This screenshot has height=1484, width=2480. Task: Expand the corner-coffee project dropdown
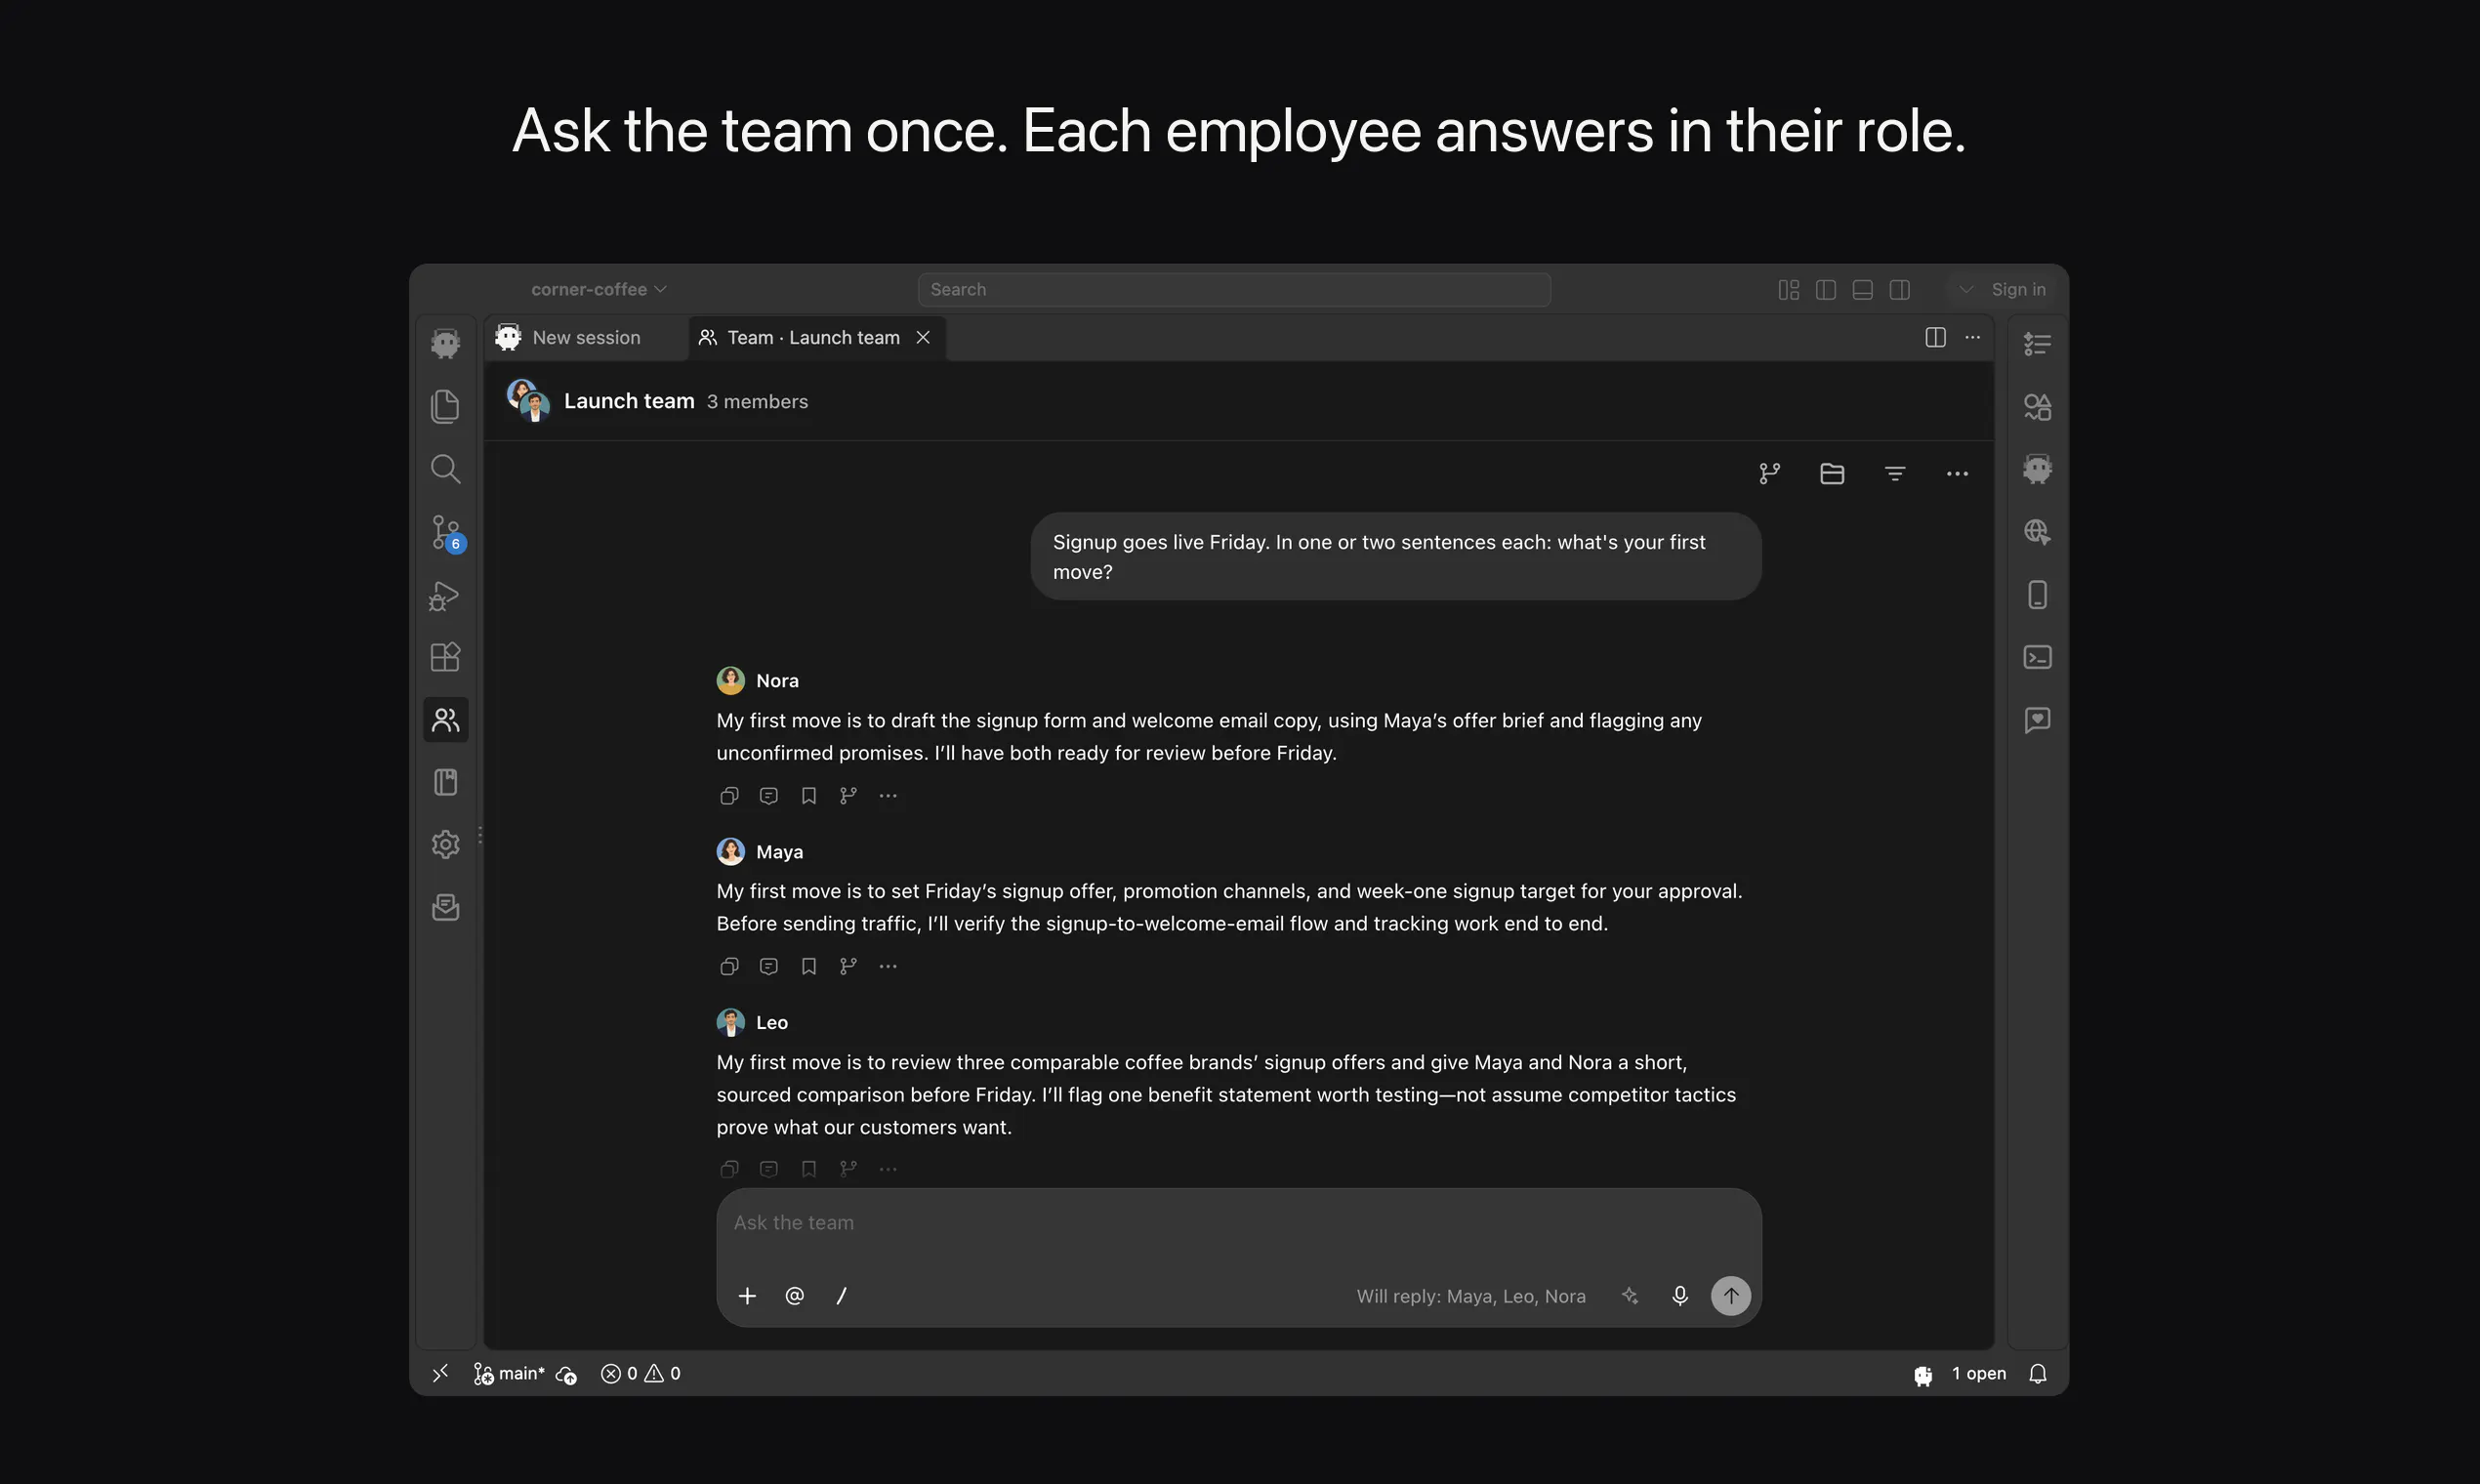pyautogui.click(x=598, y=289)
